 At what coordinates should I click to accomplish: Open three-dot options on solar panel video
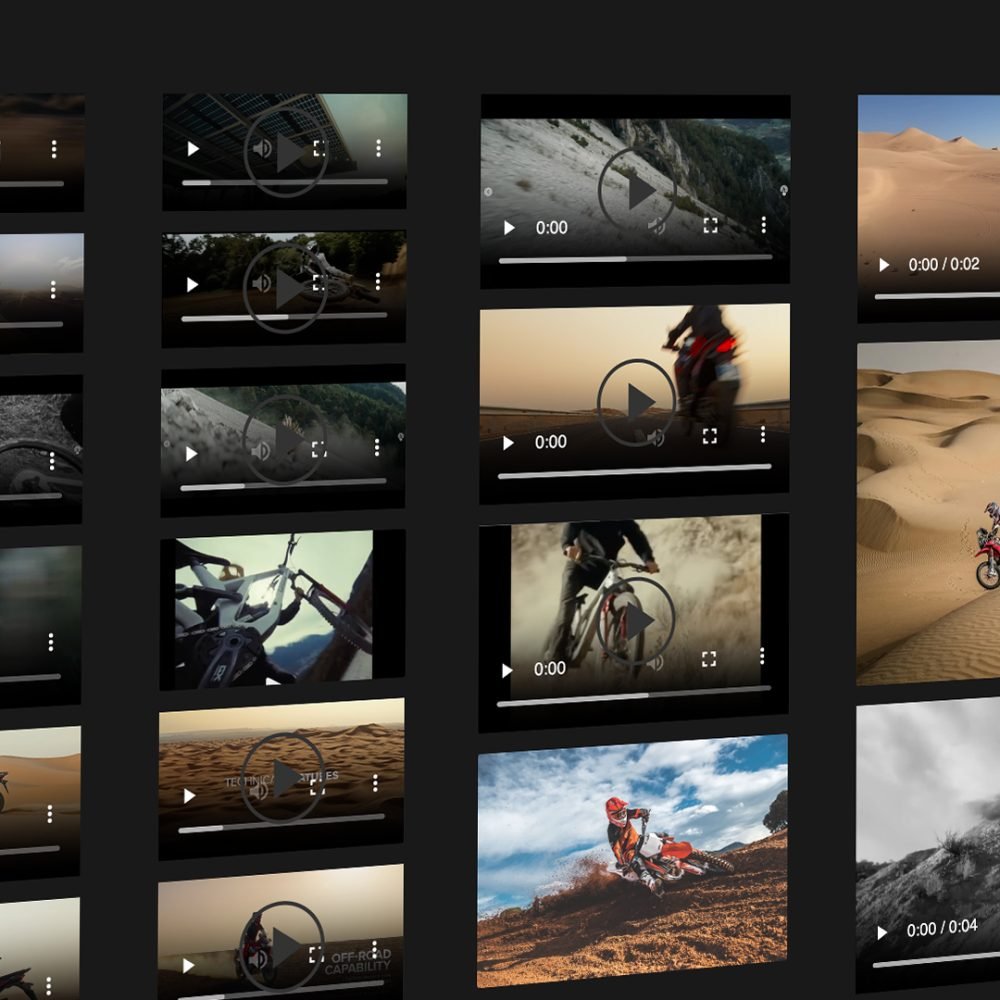[378, 148]
